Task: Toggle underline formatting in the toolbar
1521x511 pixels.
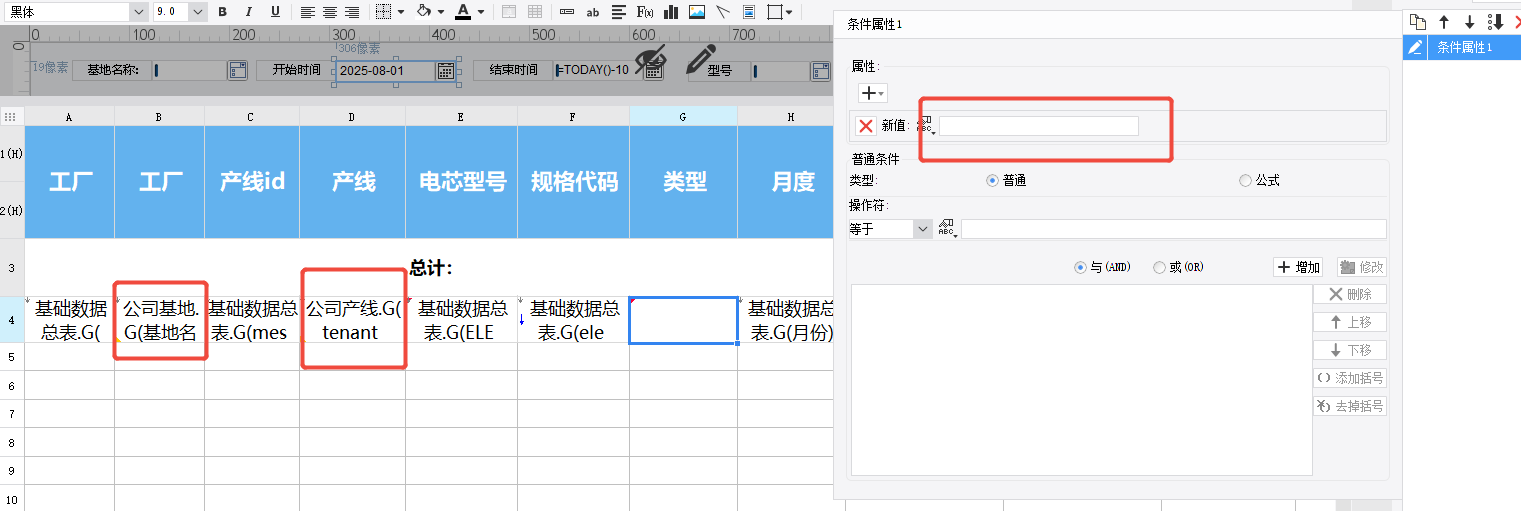Action: click(x=275, y=12)
